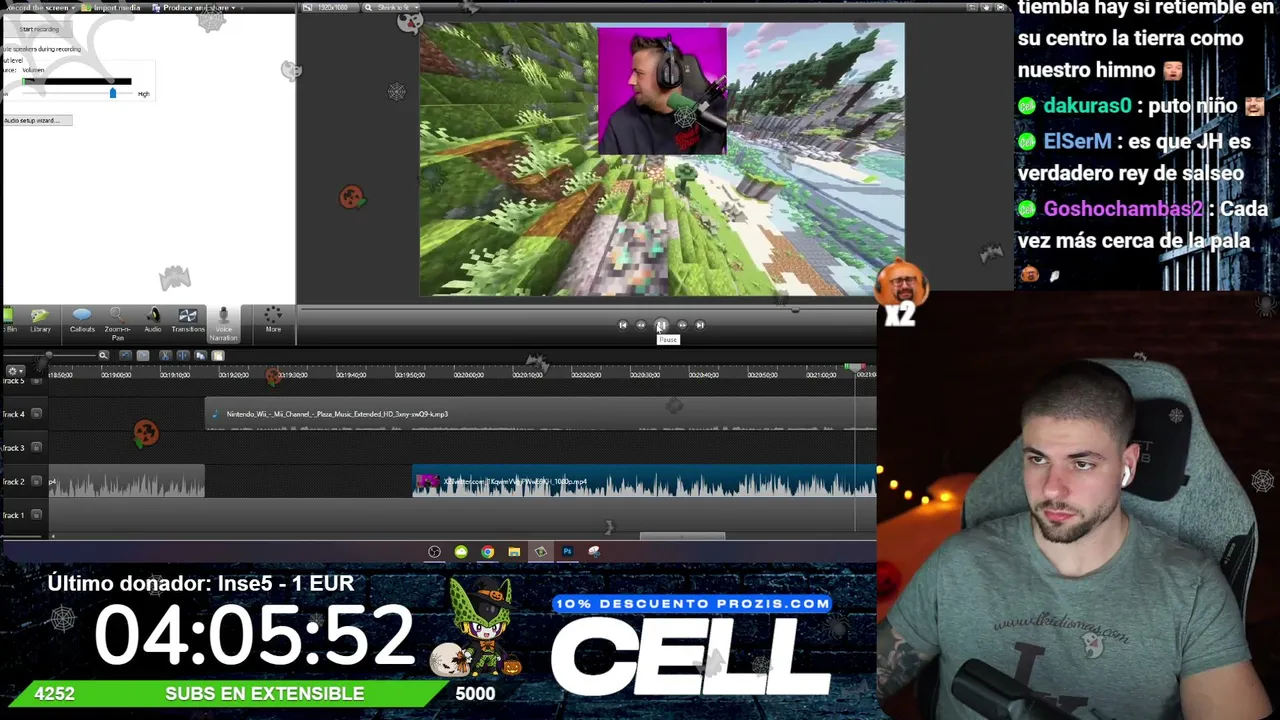Click the green app icon in taskbar
This screenshot has height=720, width=1280.
pyautogui.click(x=461, y=552)
